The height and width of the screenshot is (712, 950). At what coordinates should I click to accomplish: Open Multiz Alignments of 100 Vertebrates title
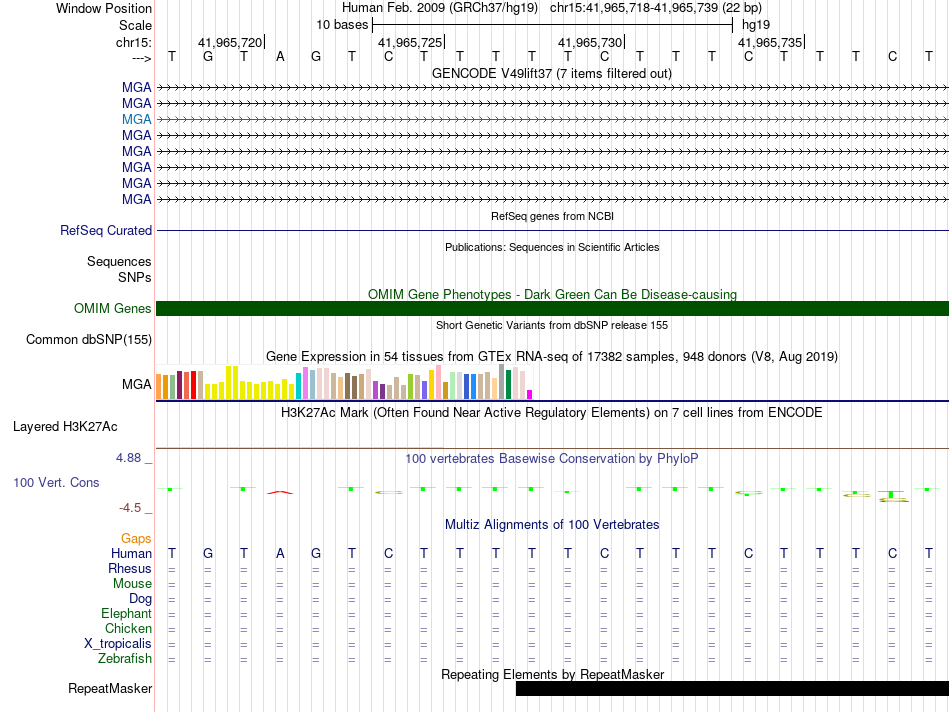click(x=552, y=525)
